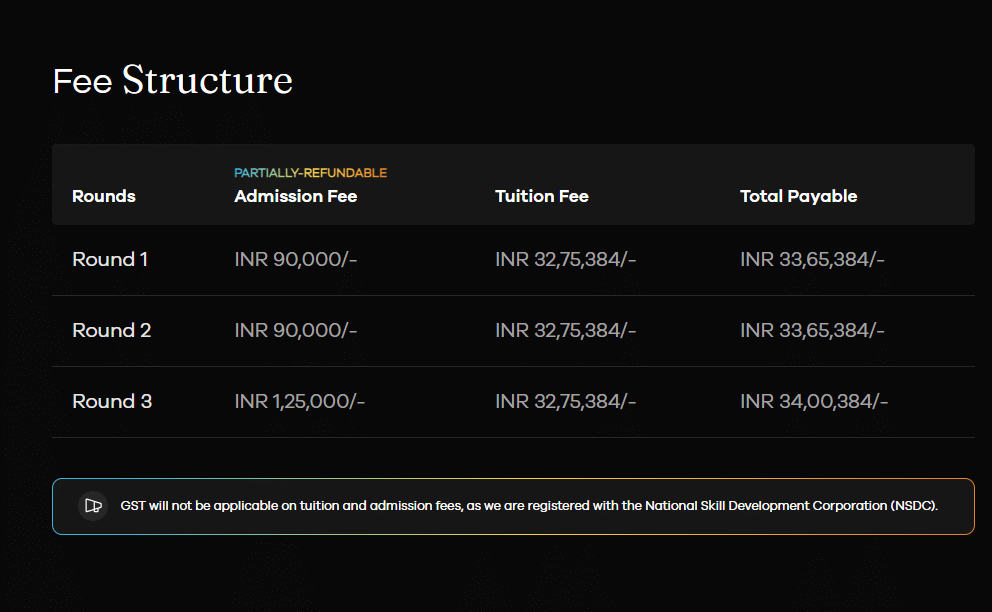Select the Round 2 row label

111,331
